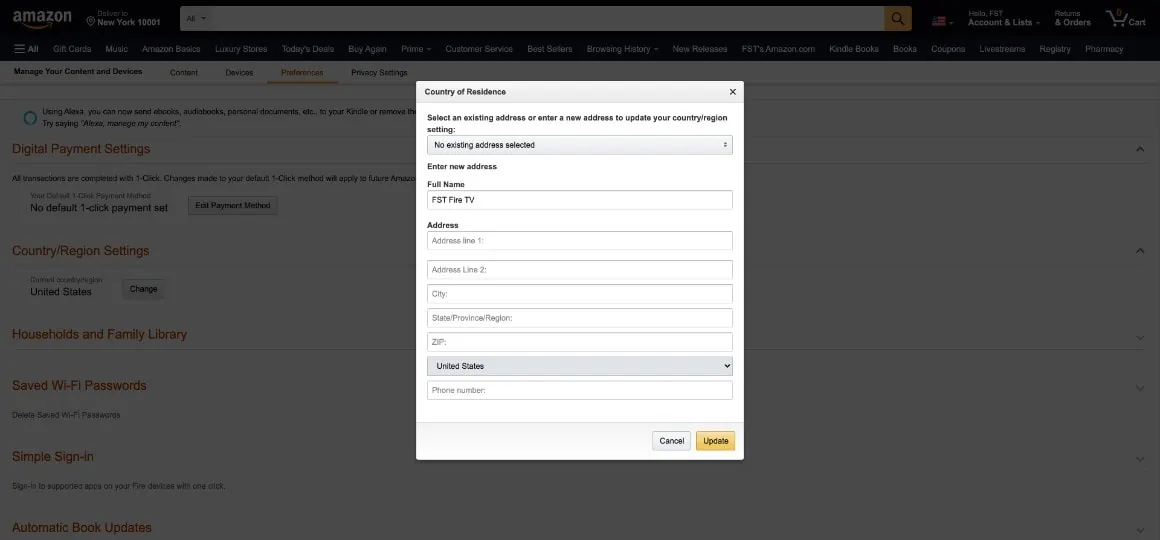Select the Preferences tab

302,72
